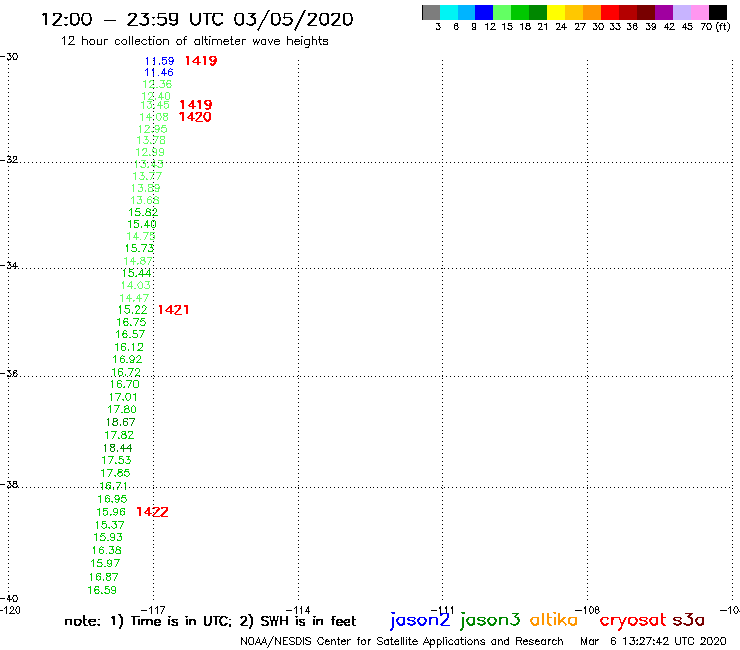Select the wave height reading 12.95
This screenshot has height=650, width=740.
click(152, 129)
